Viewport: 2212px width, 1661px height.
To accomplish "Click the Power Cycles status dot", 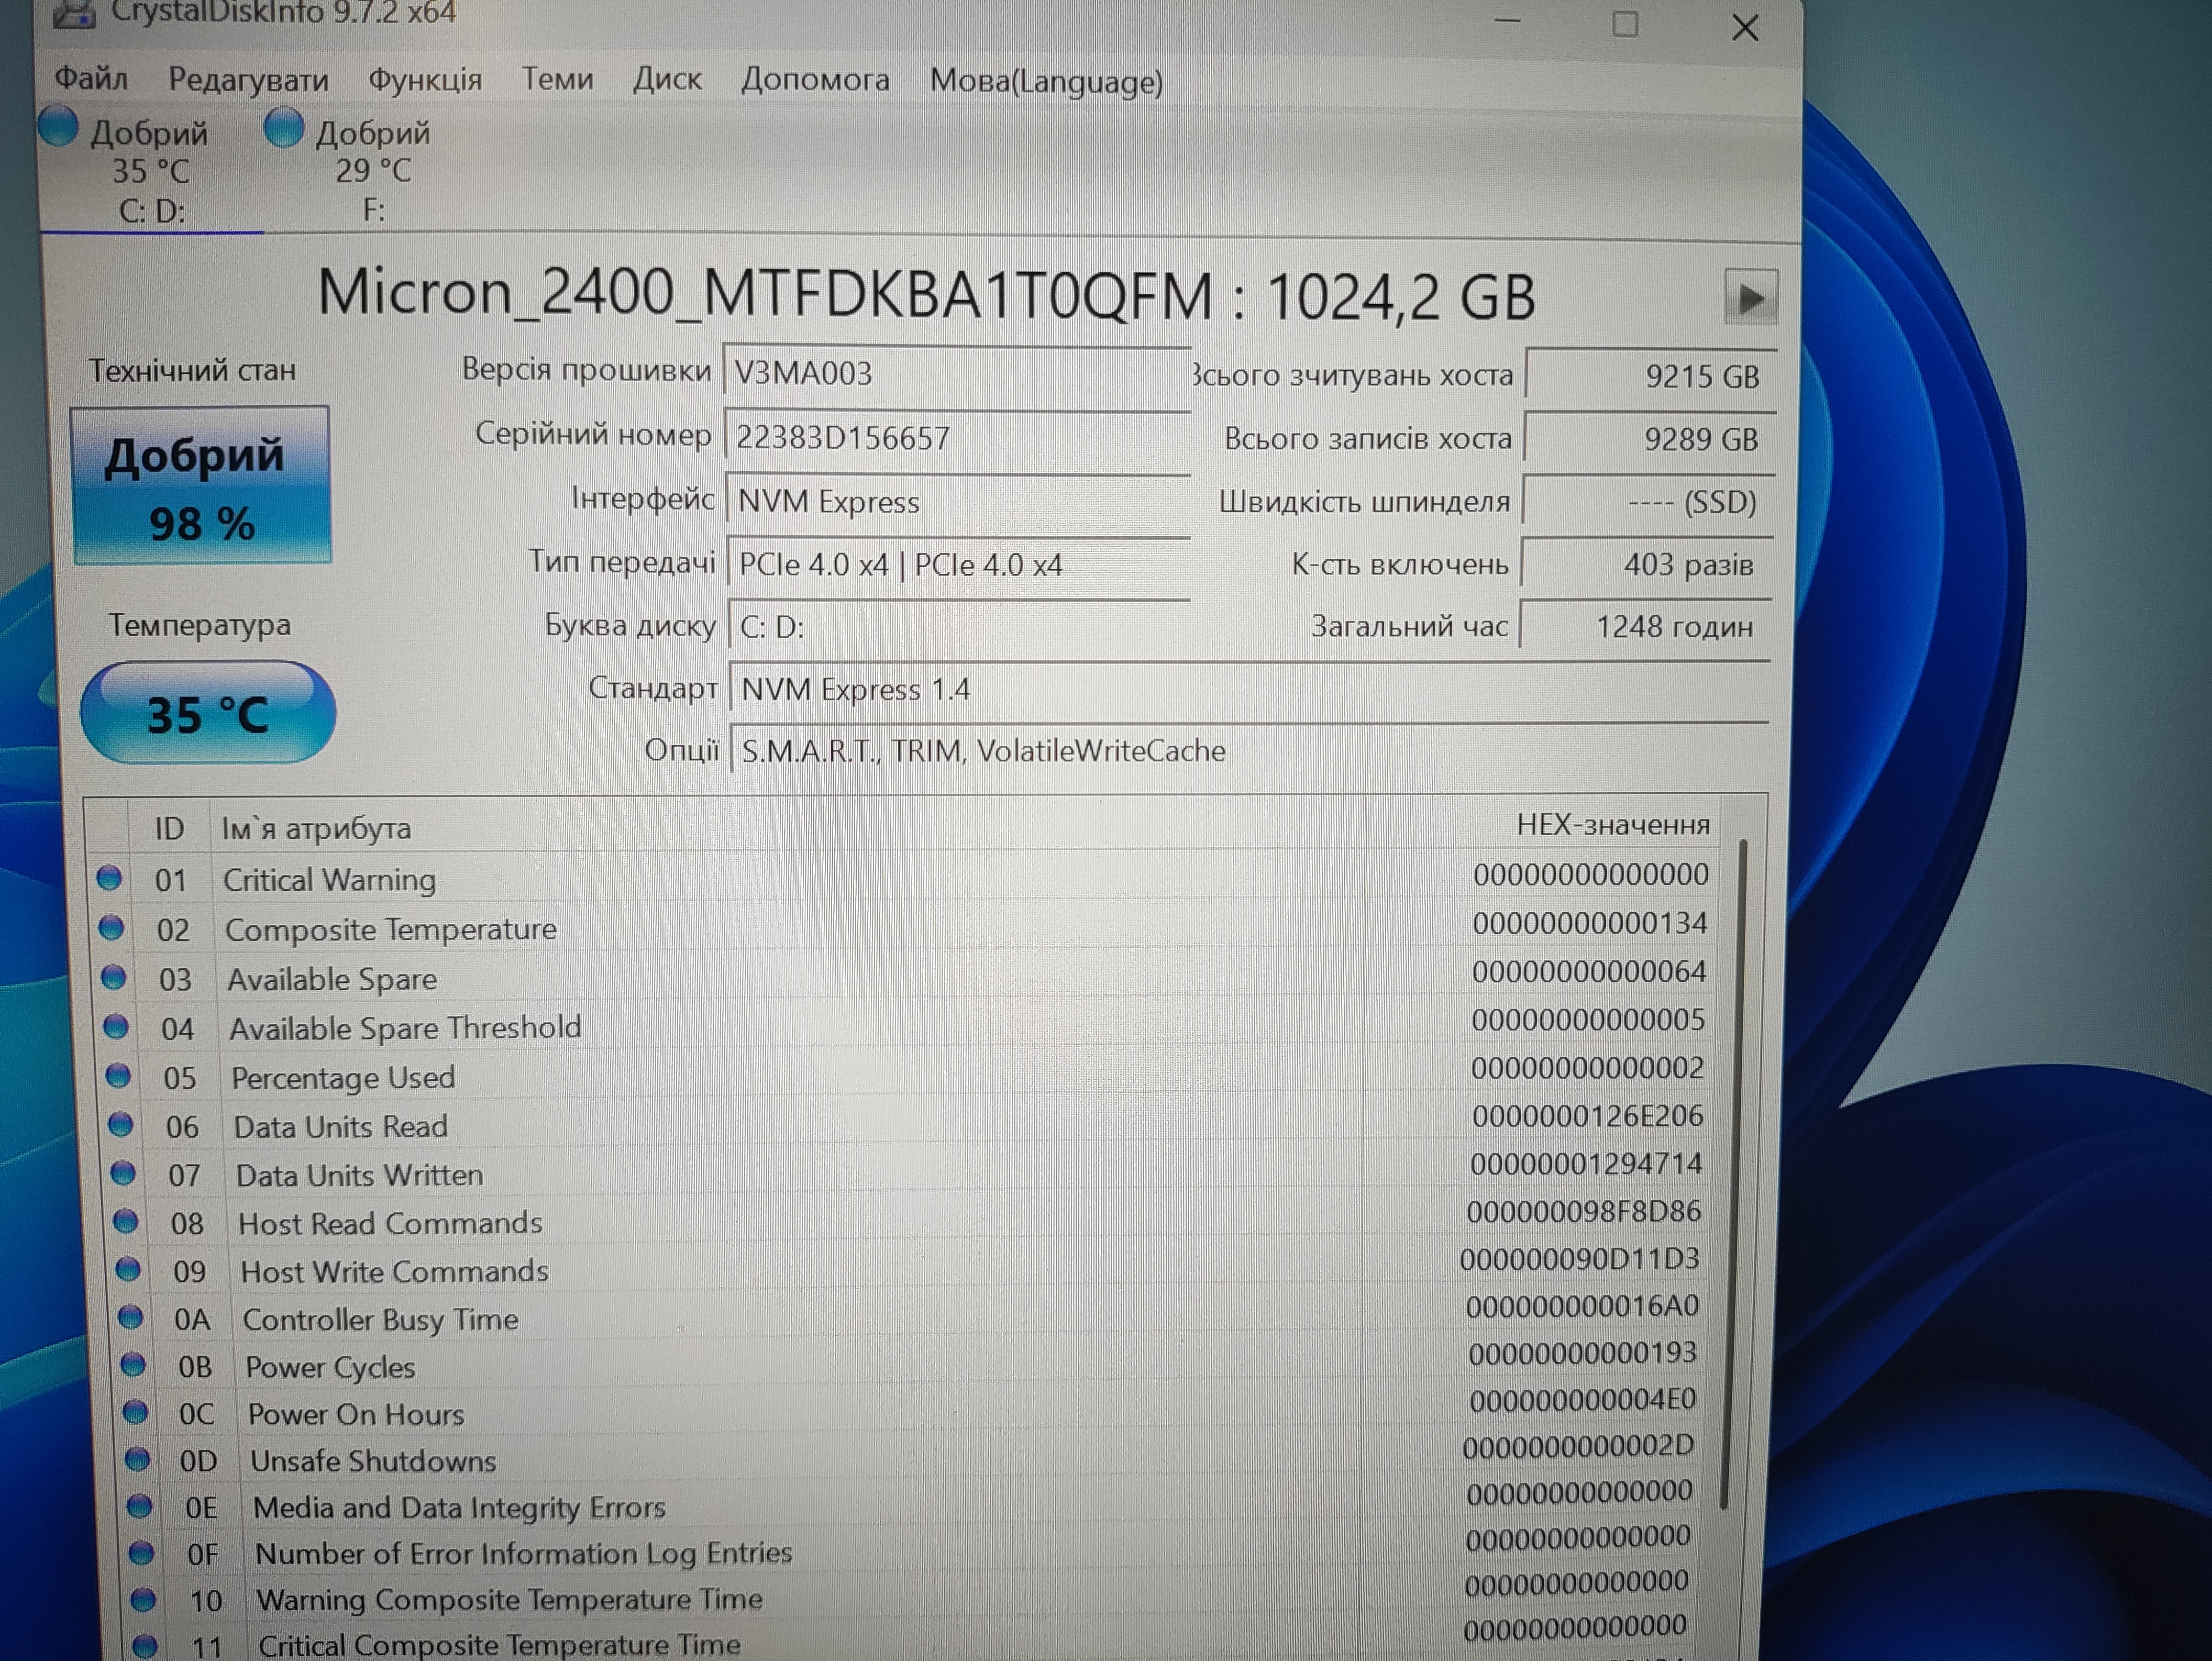I will point(132,1365).
